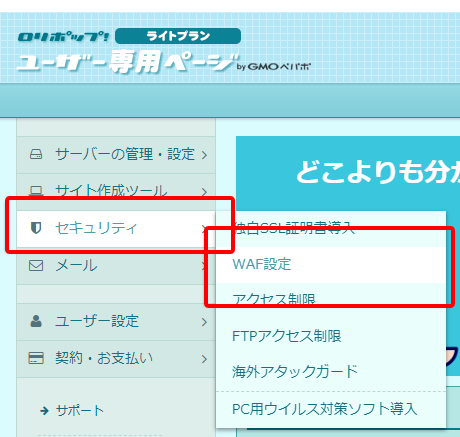Image resolution: width=460 pixels, height=437 pixels.
Task: Click the by GMOペパボ text
Action: pos(273,67)
